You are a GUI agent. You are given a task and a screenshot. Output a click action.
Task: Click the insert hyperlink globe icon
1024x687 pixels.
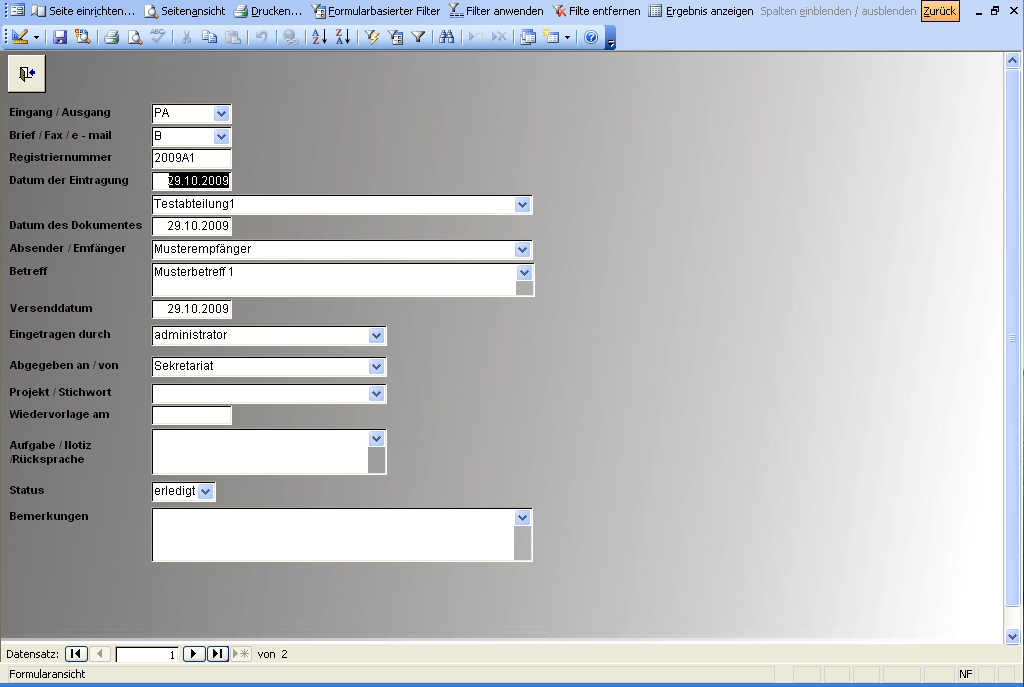291,37
